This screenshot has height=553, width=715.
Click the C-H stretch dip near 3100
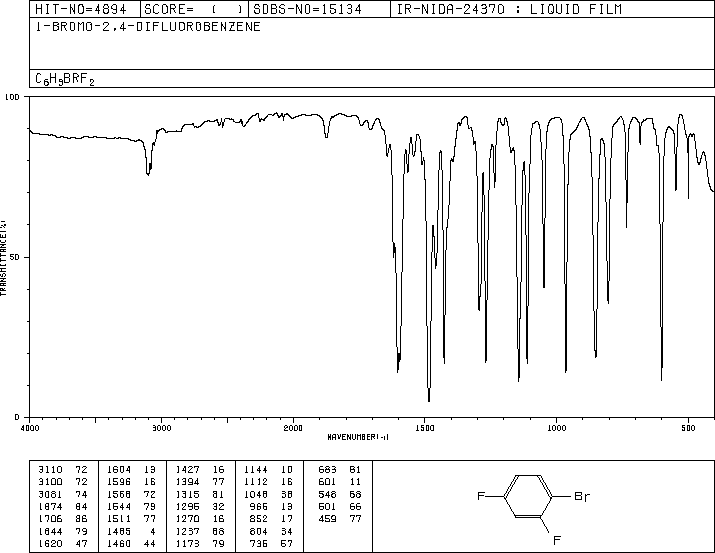point(148,171)
